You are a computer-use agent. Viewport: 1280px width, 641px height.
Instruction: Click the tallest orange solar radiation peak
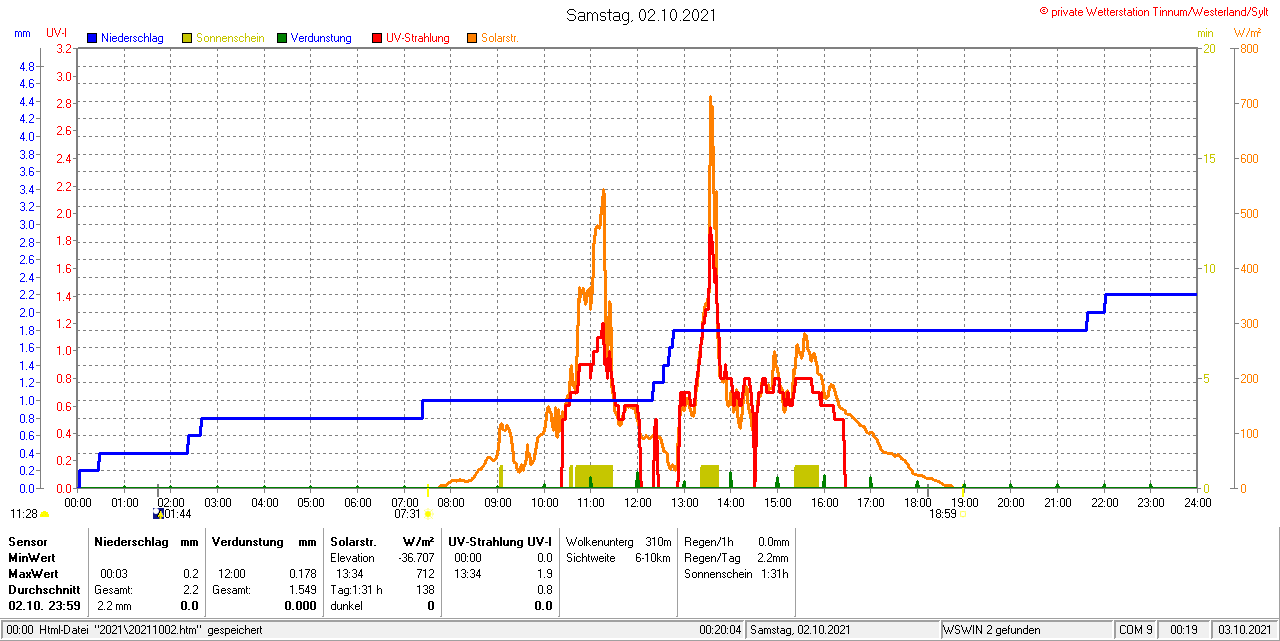[x=711, y=100]
